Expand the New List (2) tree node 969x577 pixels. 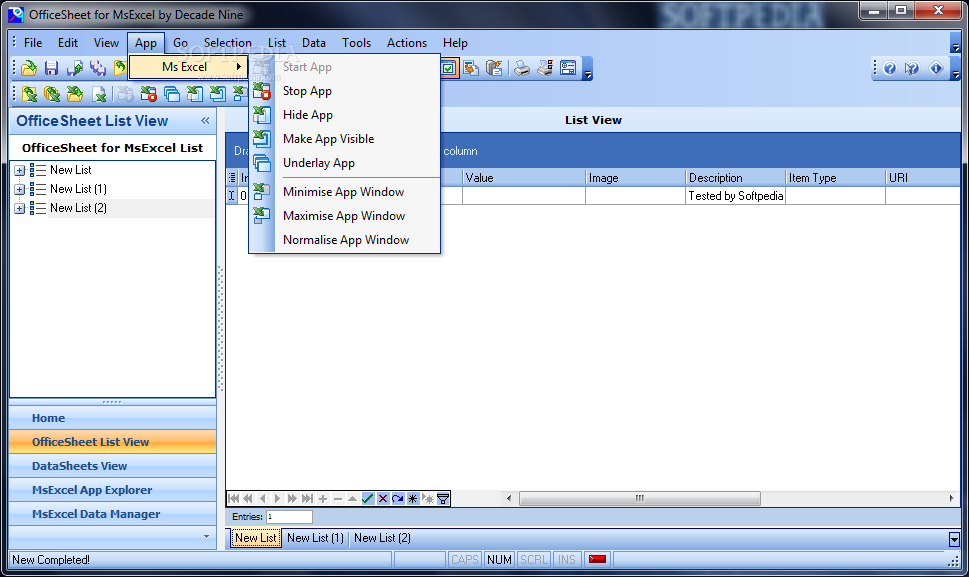19,208
